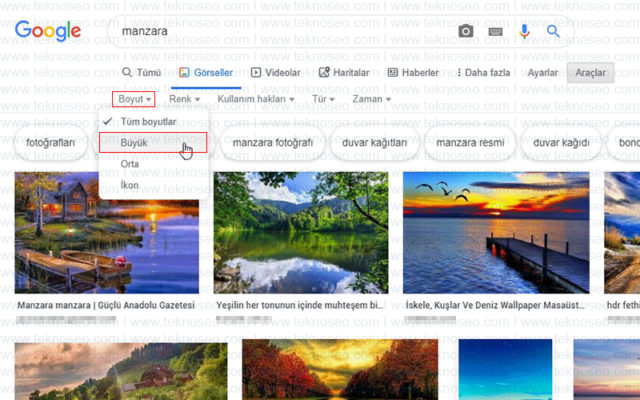Click manzara resmi suggestion chip
This screenshot has width=640, height=400.
(x=470, y=143)
